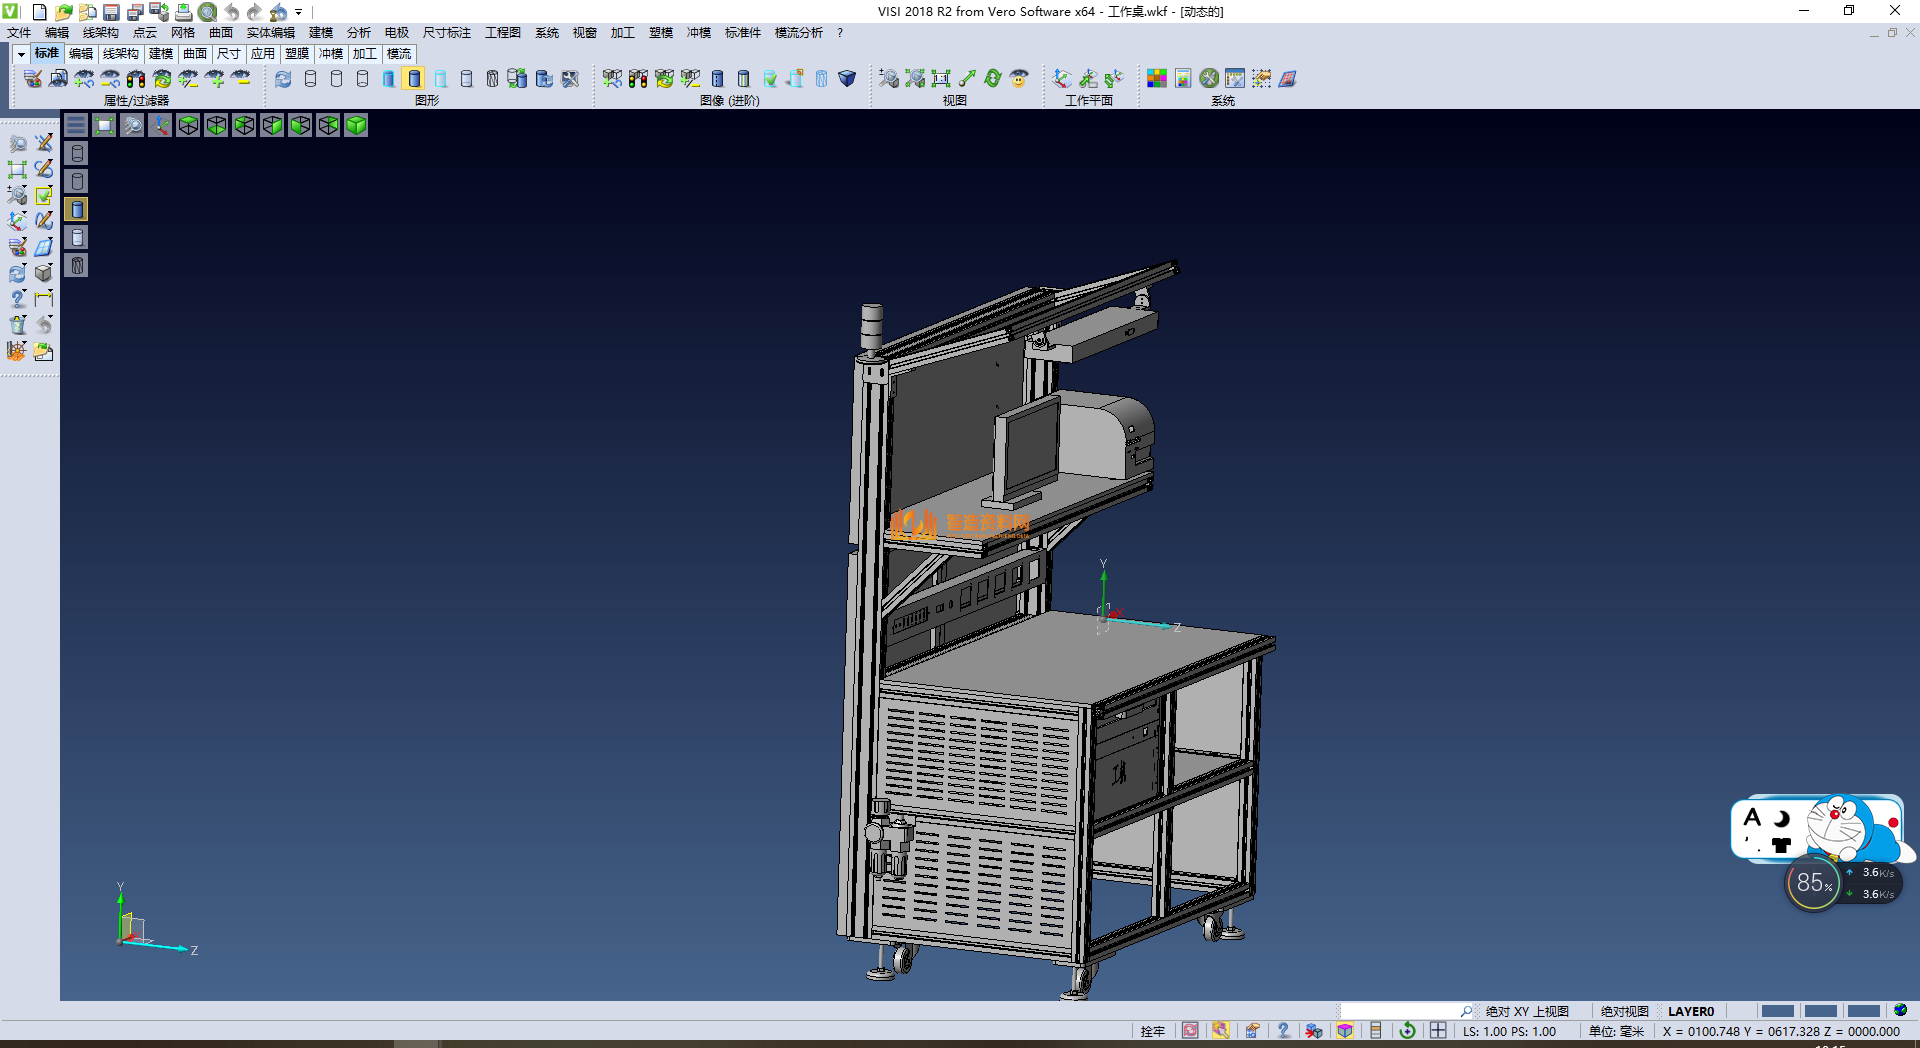Click the solid green cube view icon
Viewport: 1920px width, 1048px height.
pos(356,125)
